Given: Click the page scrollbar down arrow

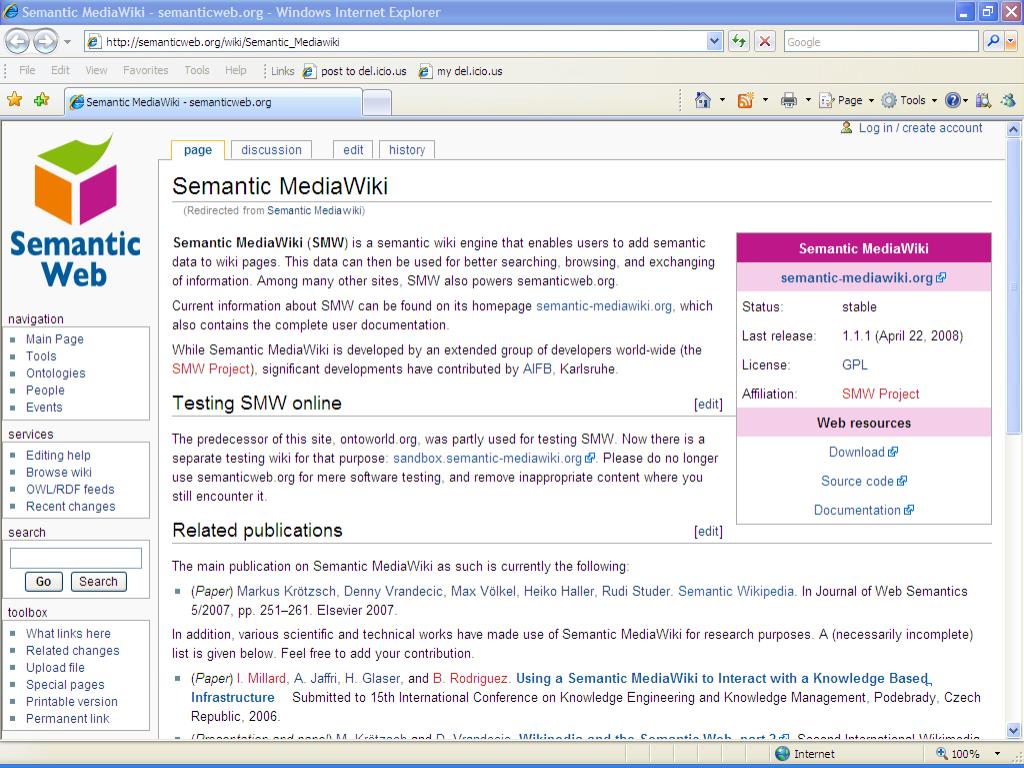Looking at the screenshot, I should point(1014,731).
